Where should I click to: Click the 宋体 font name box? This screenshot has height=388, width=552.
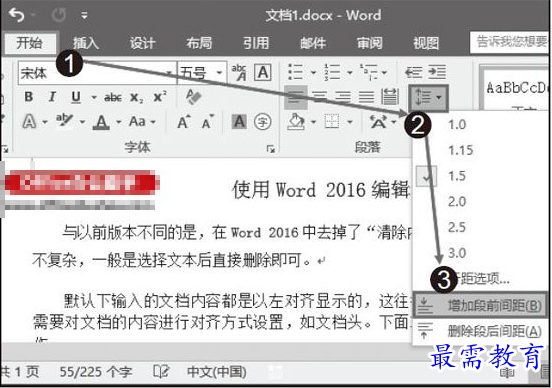96,73
